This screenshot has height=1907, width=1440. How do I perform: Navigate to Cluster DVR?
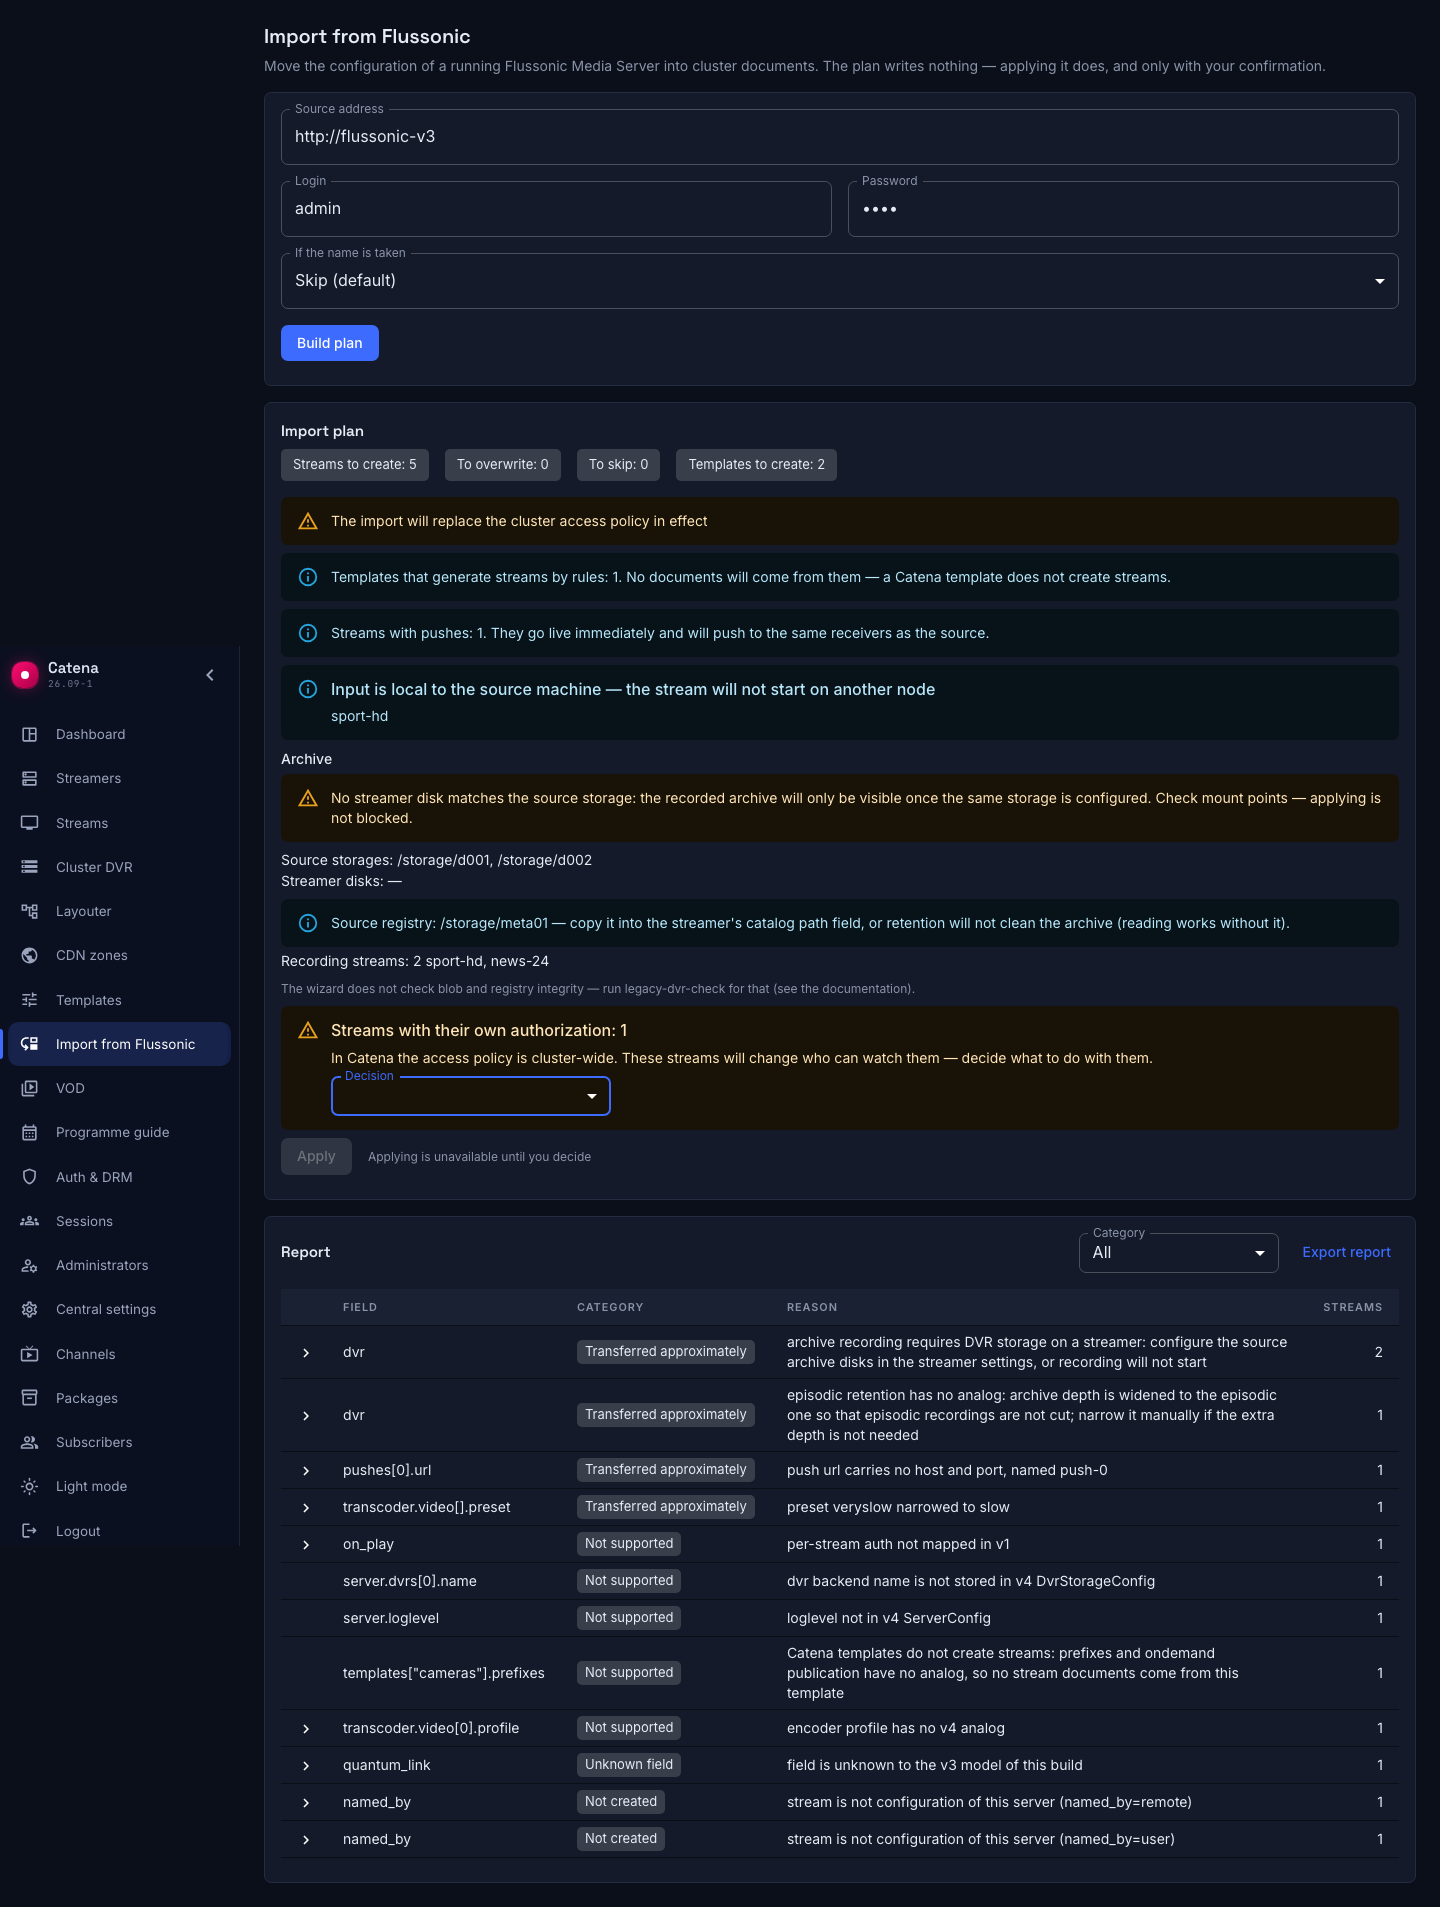coord(120,867)
